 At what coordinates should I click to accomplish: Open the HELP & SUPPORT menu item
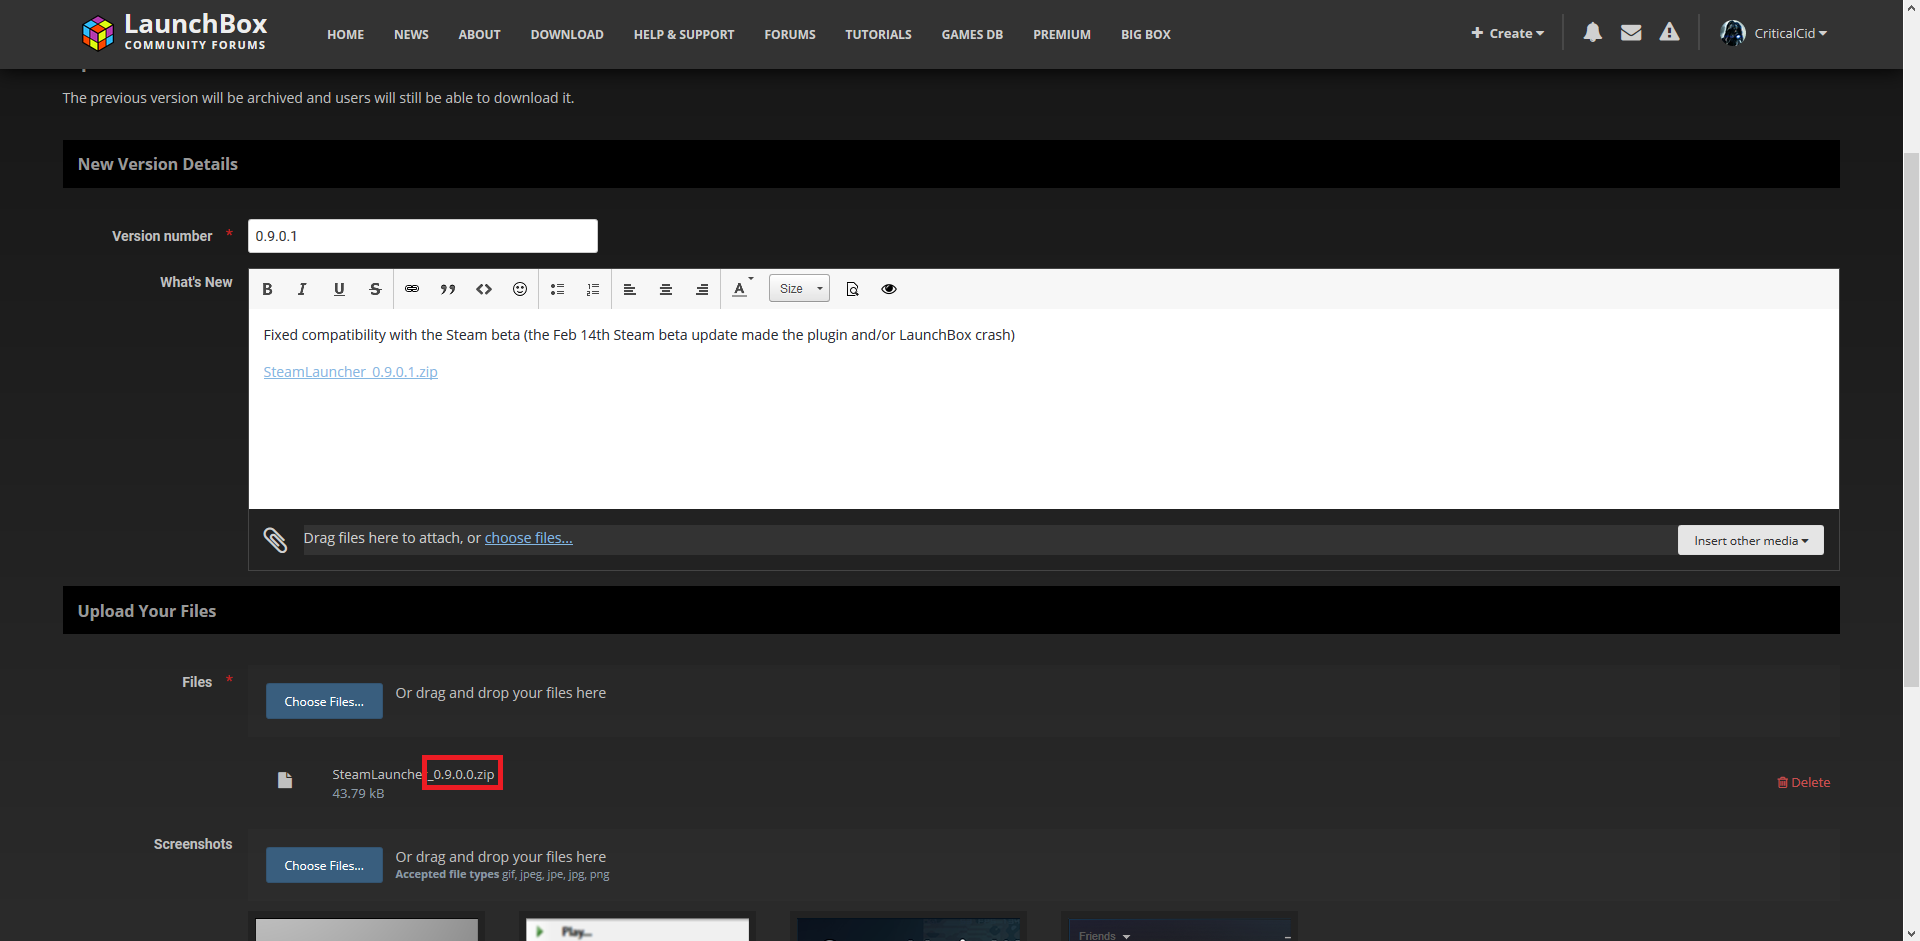tap(684, 34)
